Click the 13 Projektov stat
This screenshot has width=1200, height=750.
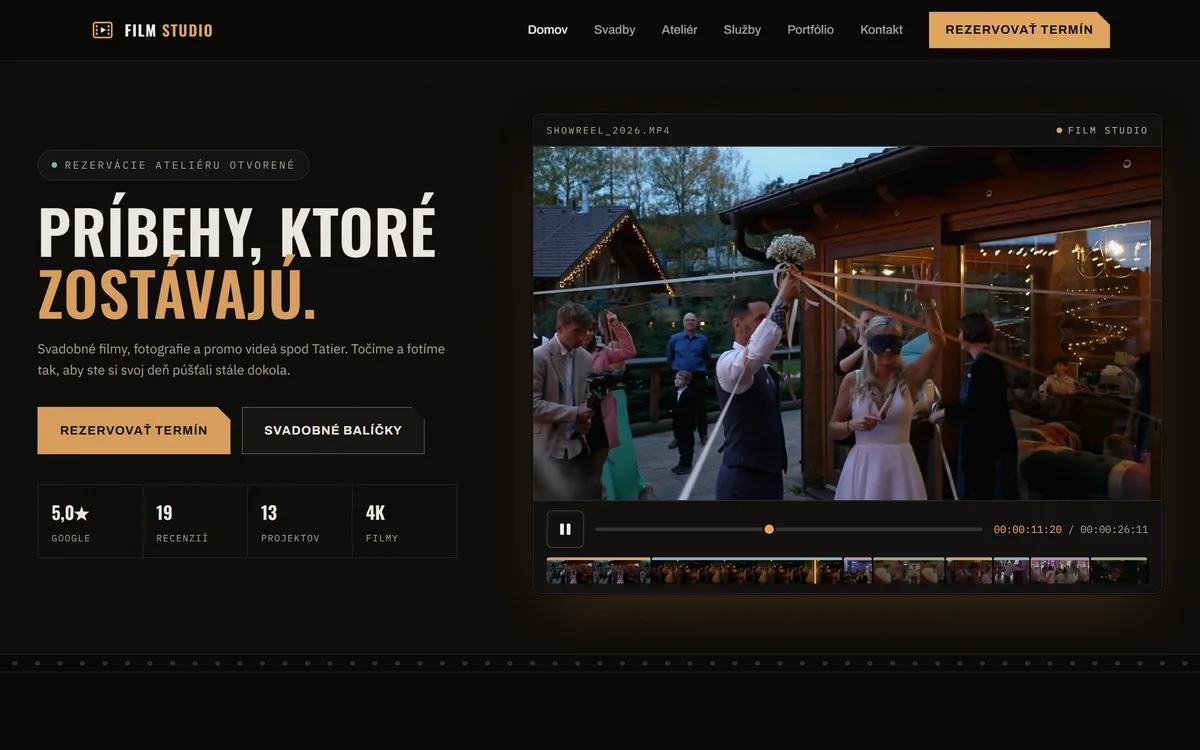point(300,521)
